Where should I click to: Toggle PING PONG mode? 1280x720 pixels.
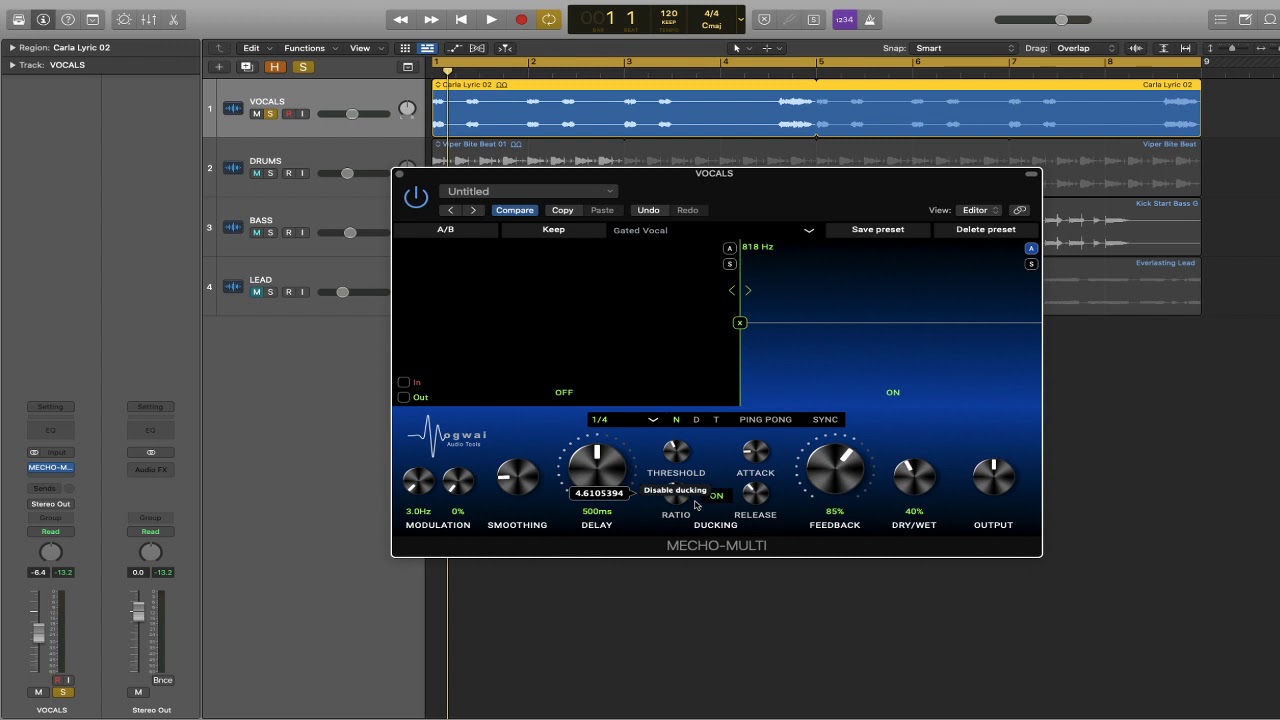pyautogui.click(x=765, y=420)
